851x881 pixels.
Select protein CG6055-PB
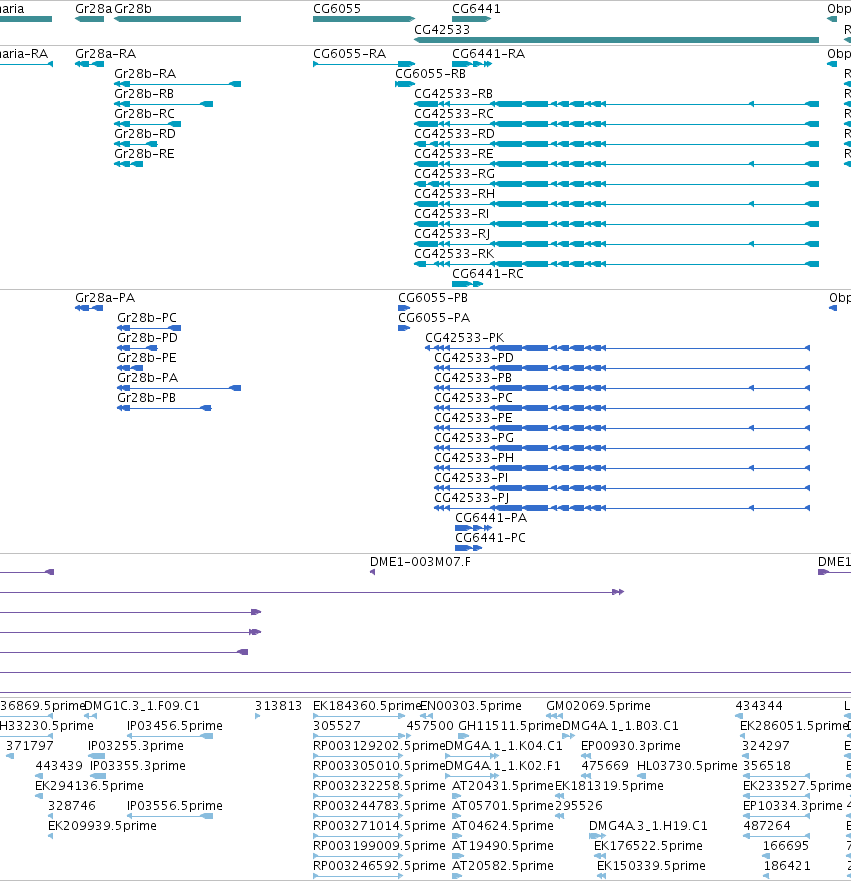[x=404, y=308]
